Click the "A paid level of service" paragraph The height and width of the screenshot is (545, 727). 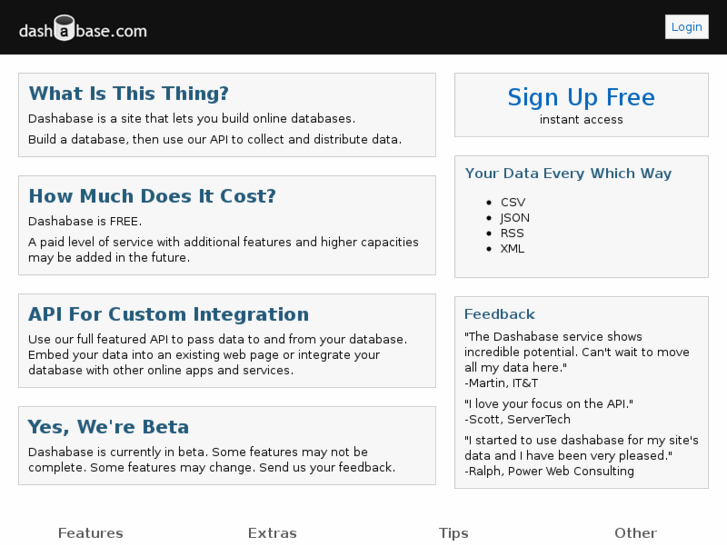click(x=223, y=250)
